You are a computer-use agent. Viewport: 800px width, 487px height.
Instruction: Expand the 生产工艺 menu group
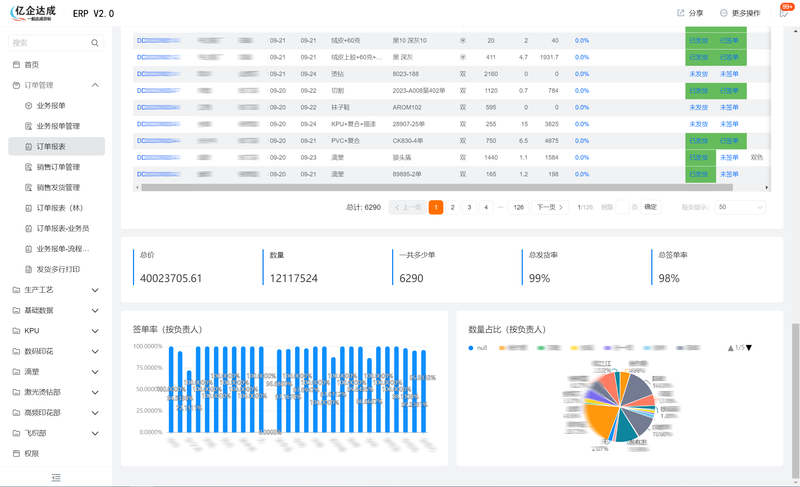pyautogui.click(x=95, y=290)
